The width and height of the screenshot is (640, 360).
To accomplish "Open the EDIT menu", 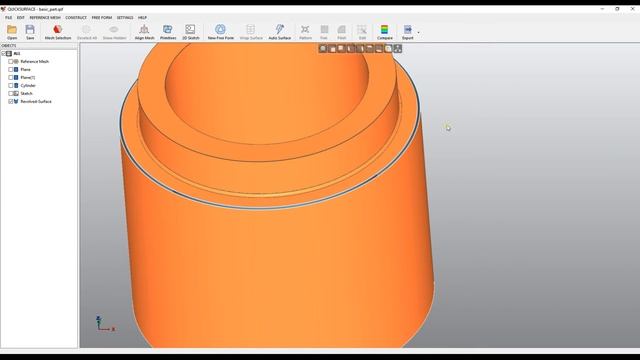I will click(x=20, y=18).
